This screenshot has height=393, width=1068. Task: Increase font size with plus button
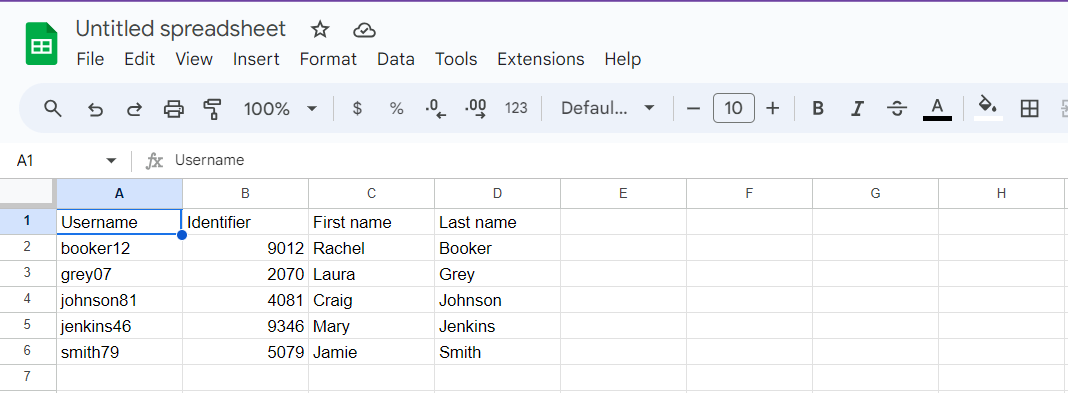click(772, 108)
